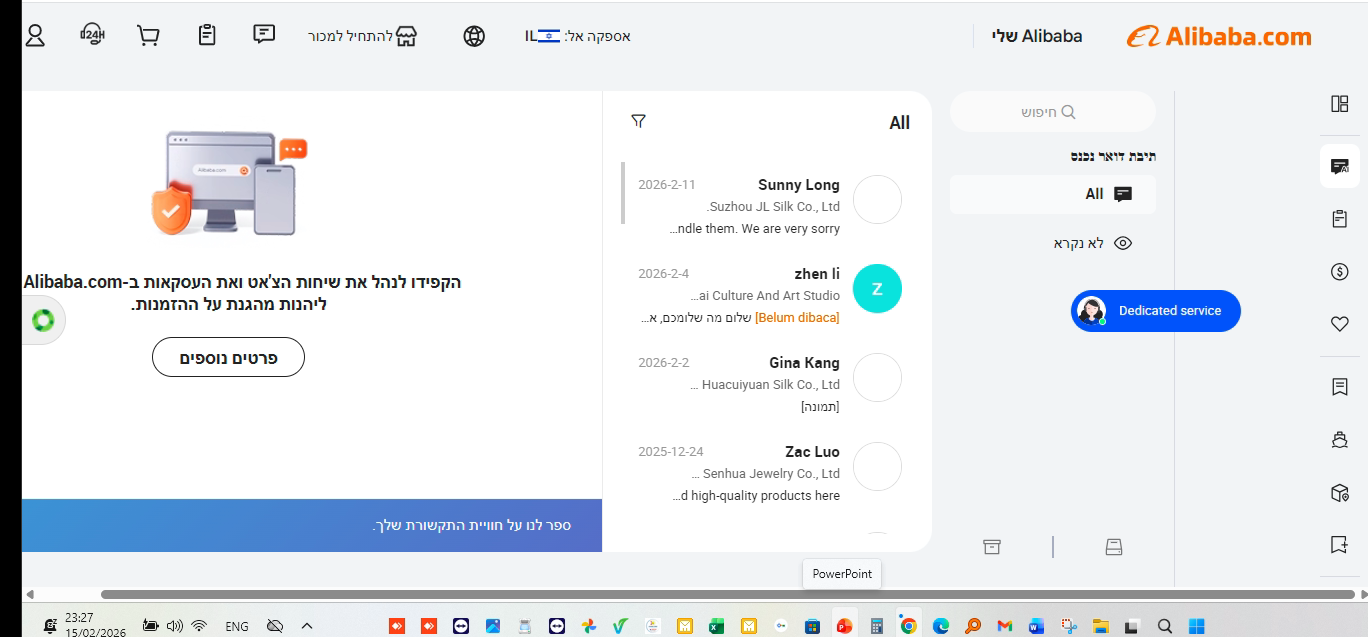
Task: Click the 'חיפוש' search field
Action: point(1052,112)
